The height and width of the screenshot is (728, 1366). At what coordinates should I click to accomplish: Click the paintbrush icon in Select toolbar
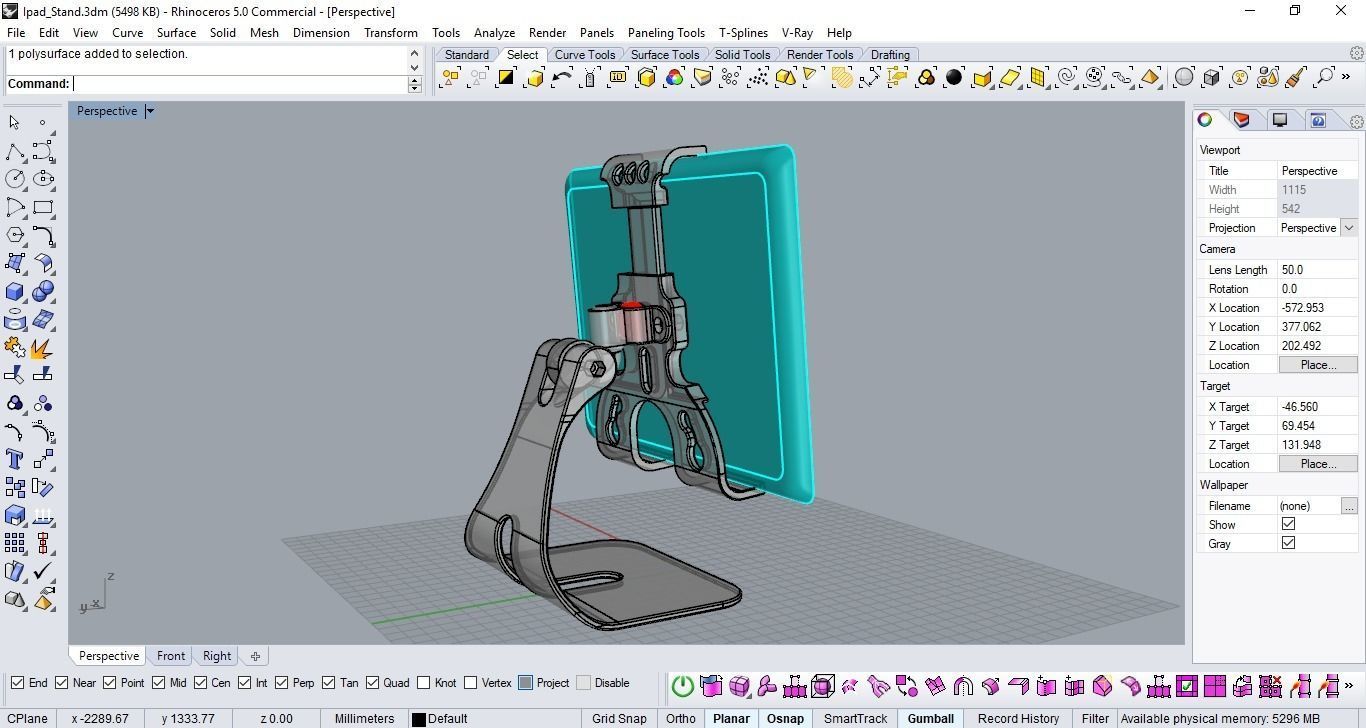1296,77
